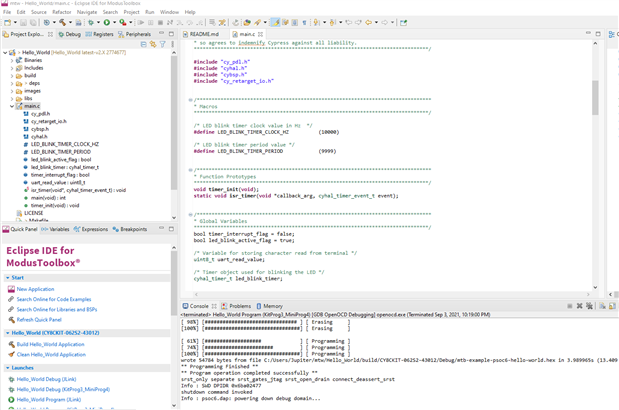The height and width of the screenshot is (410, 619).
Task: Collapse the main.c tree node
Action: pyautogui.click(x=12, y=106)
